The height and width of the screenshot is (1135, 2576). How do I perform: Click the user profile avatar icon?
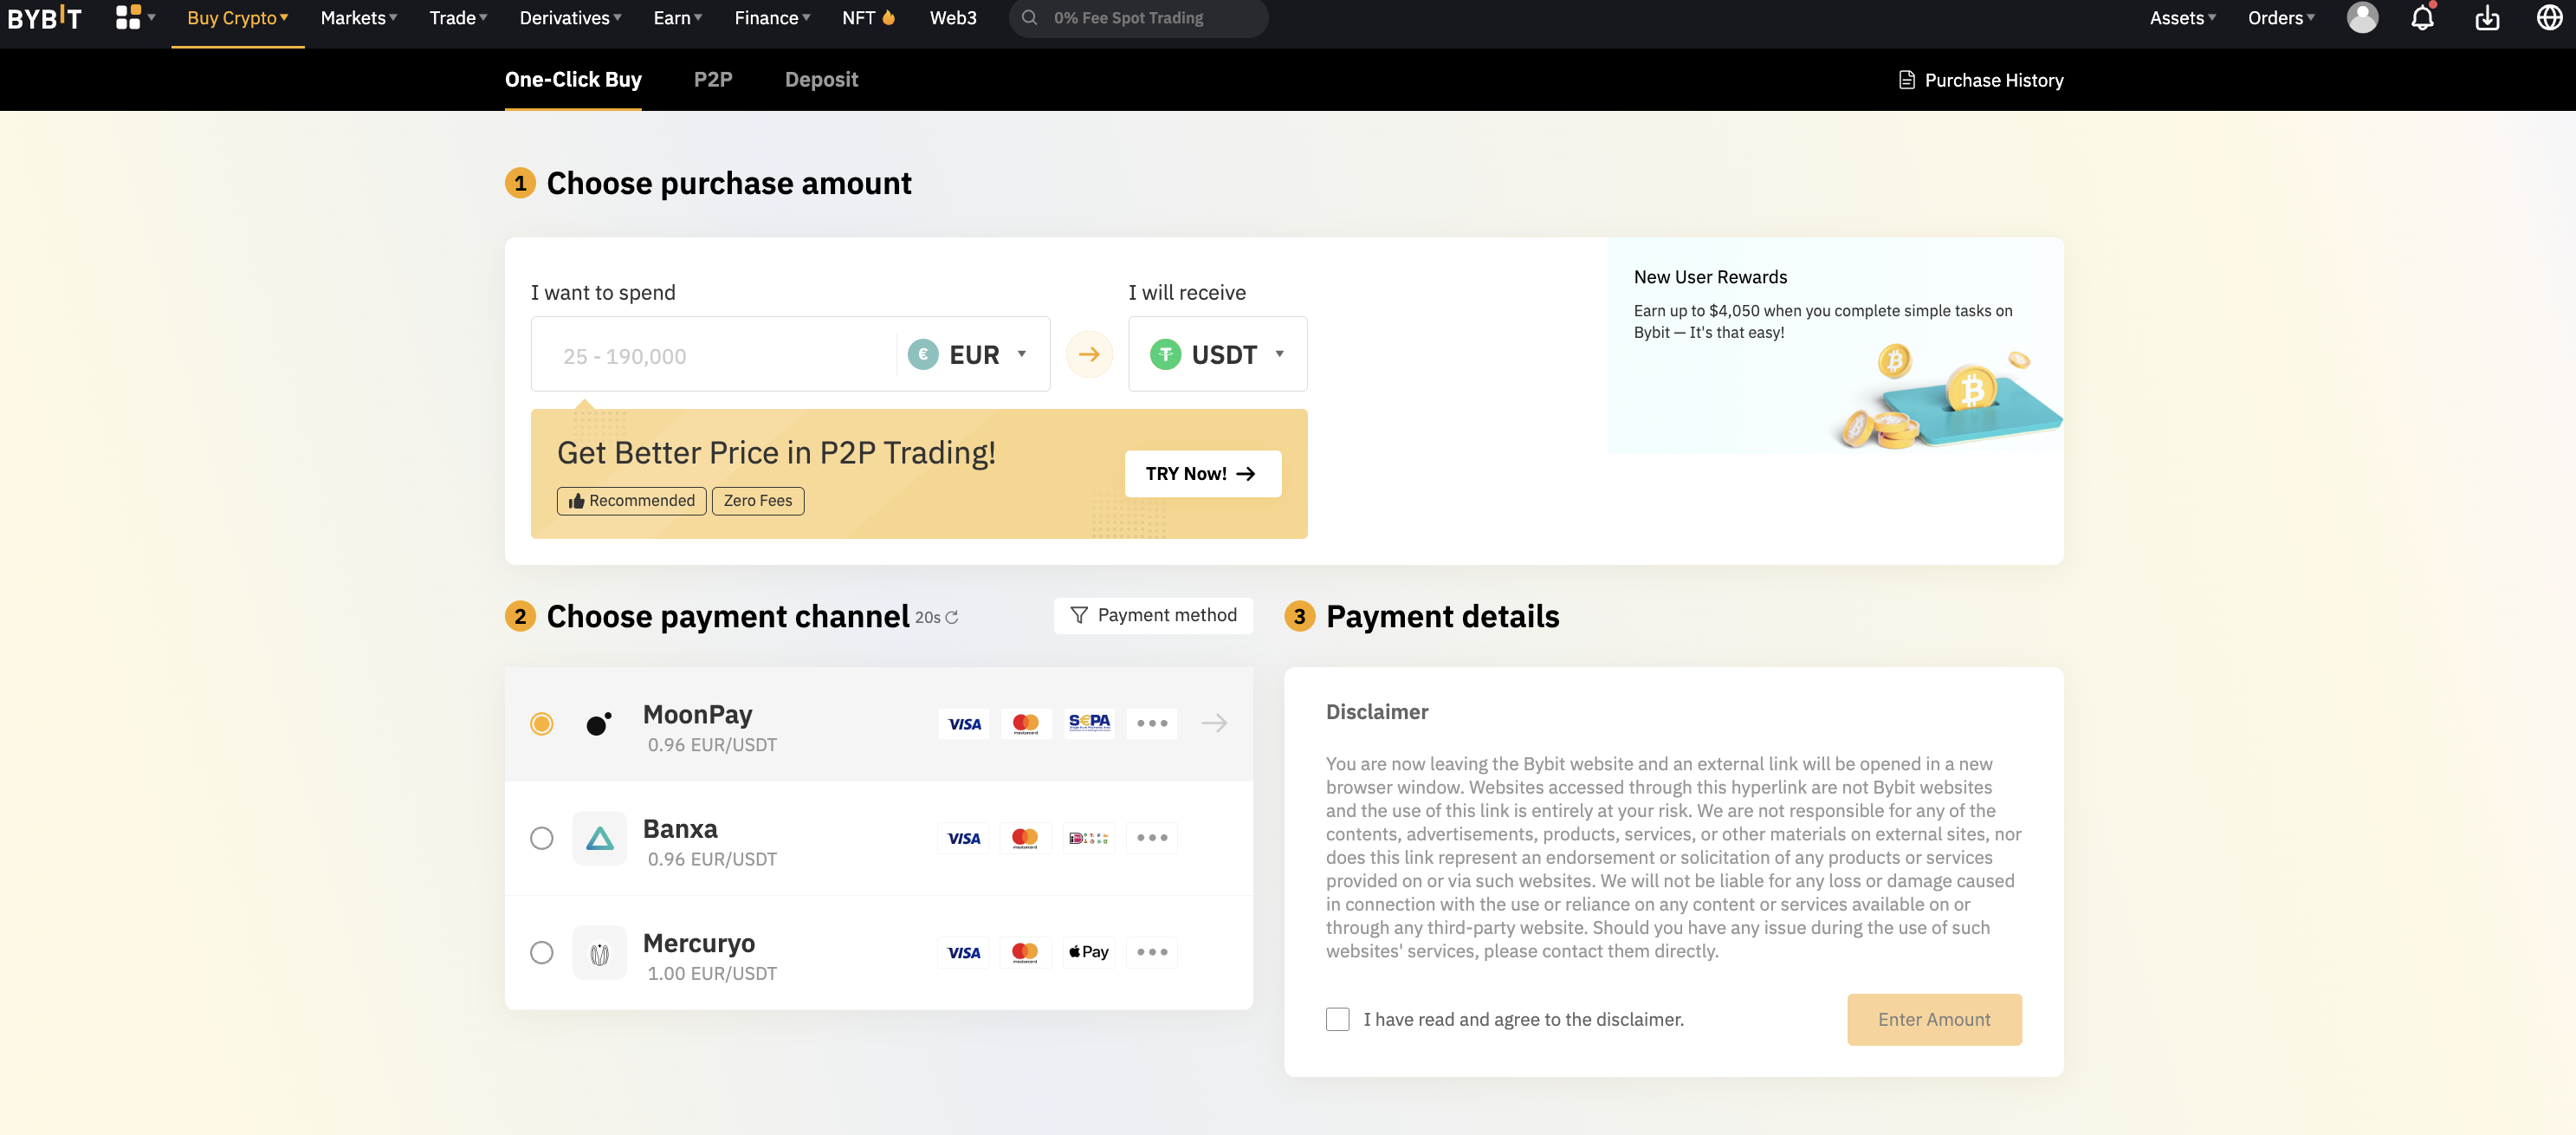point(2362,18)
